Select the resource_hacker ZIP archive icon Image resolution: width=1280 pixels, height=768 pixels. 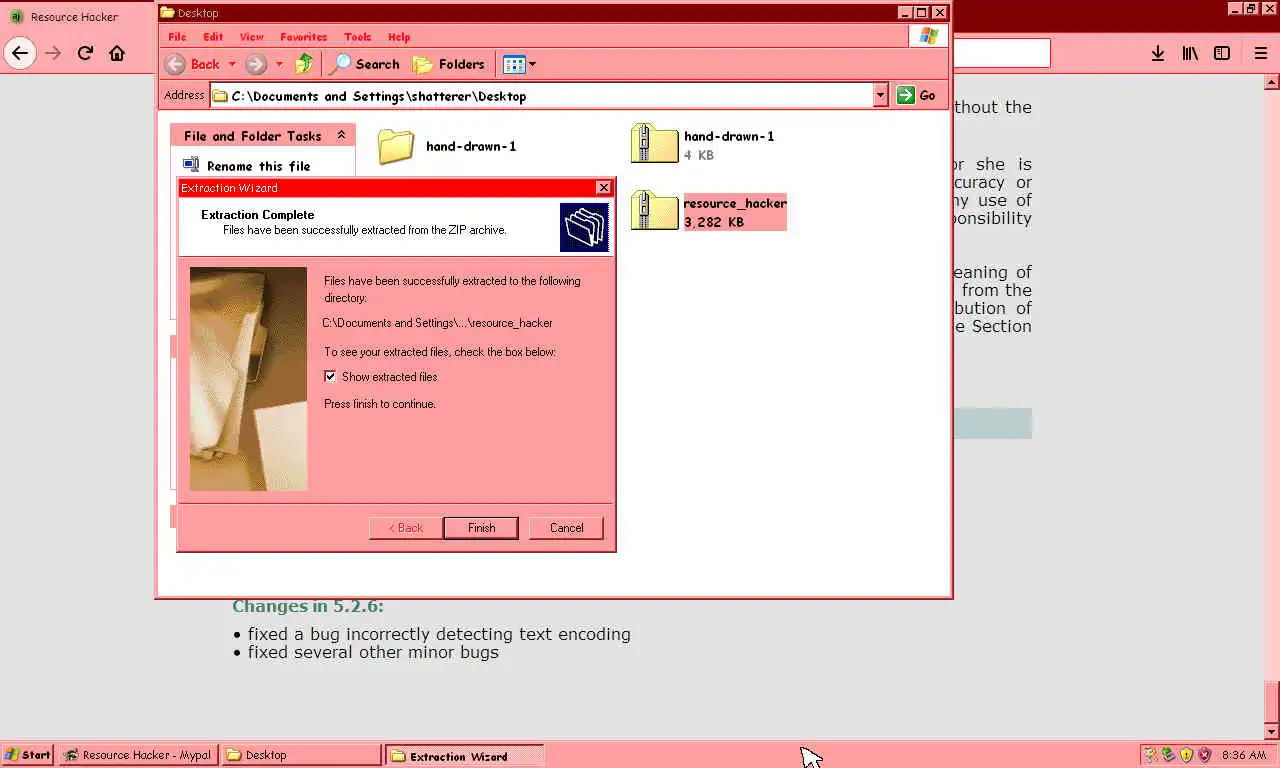click(655, 211)
